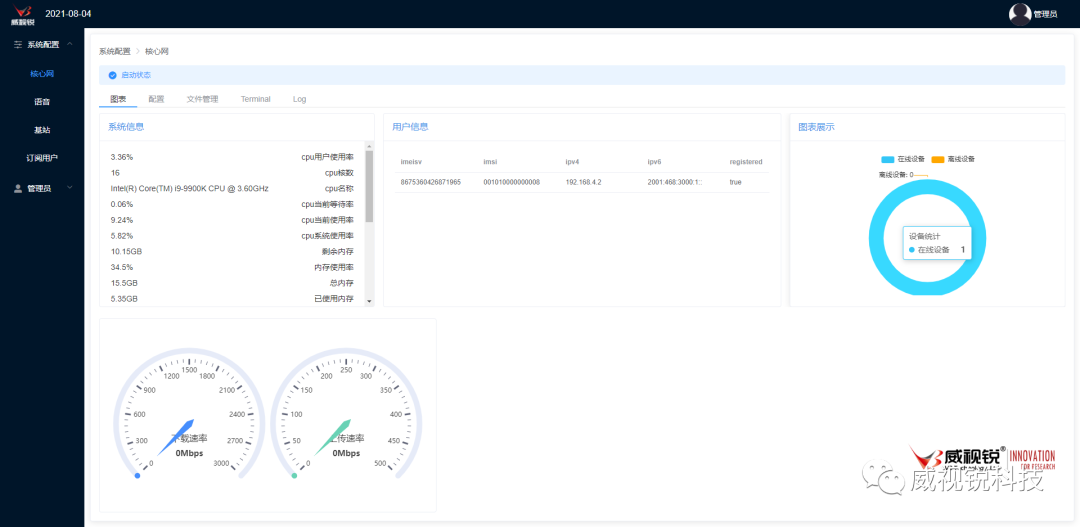Viewport: 1080px width, 527px height.
Task: Click the ipv4 column header
Action: coord(572,162)
